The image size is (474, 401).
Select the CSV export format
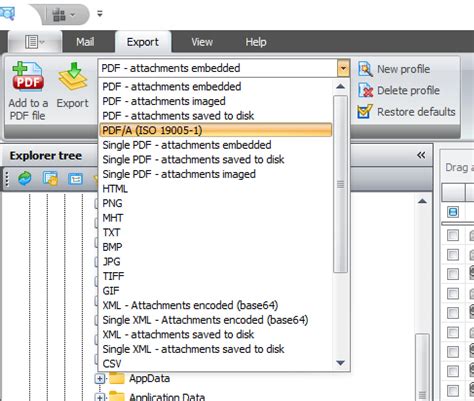pyautogui.click(x=215, y=364)
